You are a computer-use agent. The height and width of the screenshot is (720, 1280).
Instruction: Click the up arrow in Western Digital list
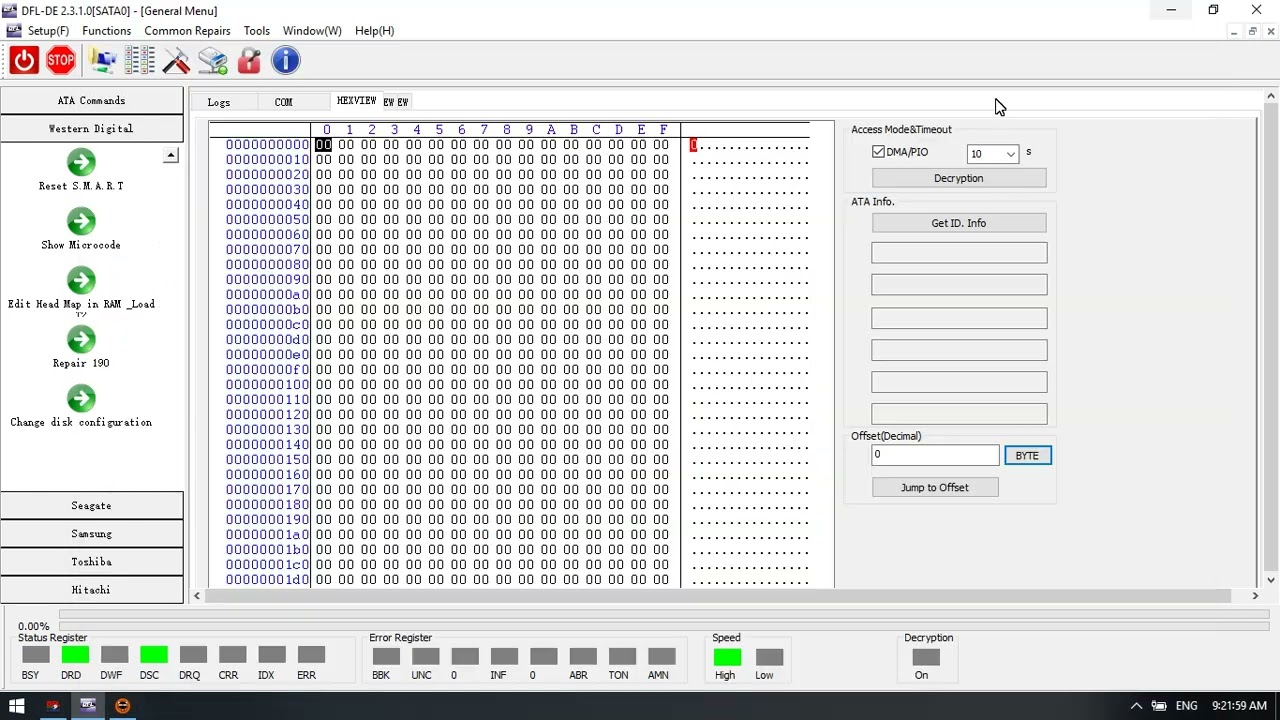(x=171, y=155)
